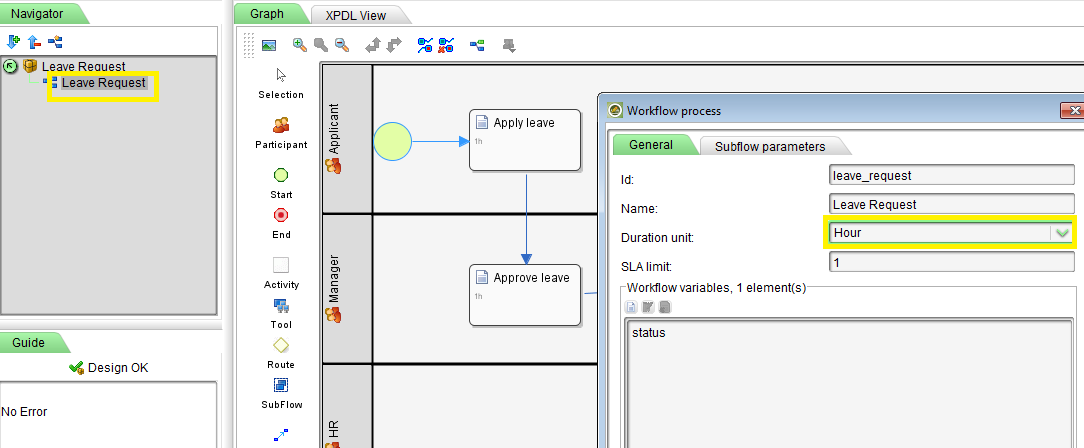Choose the SubFlow tool in palette
Screen dimensions: 1084x448
point(281,385)
